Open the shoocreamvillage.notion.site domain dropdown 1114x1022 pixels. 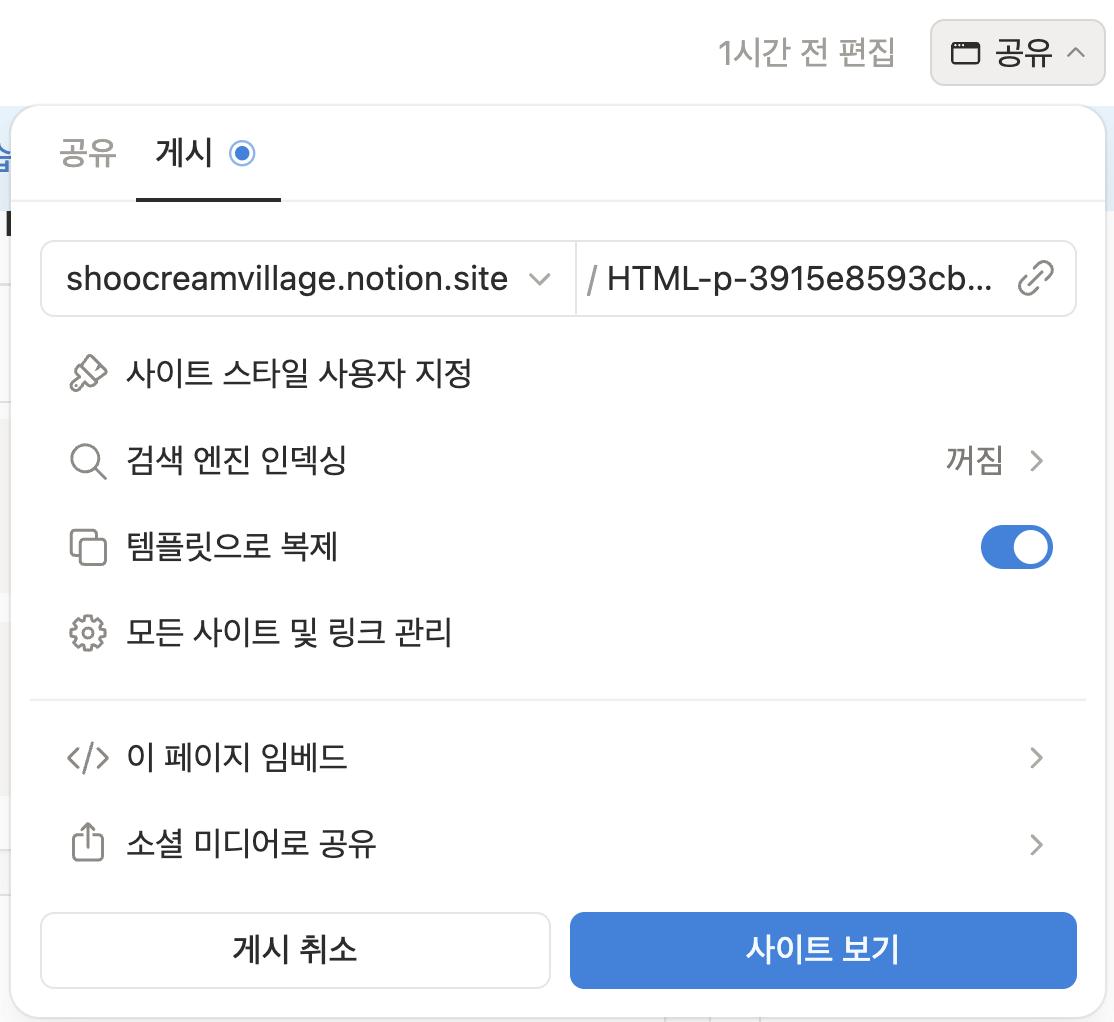point(308,278)
